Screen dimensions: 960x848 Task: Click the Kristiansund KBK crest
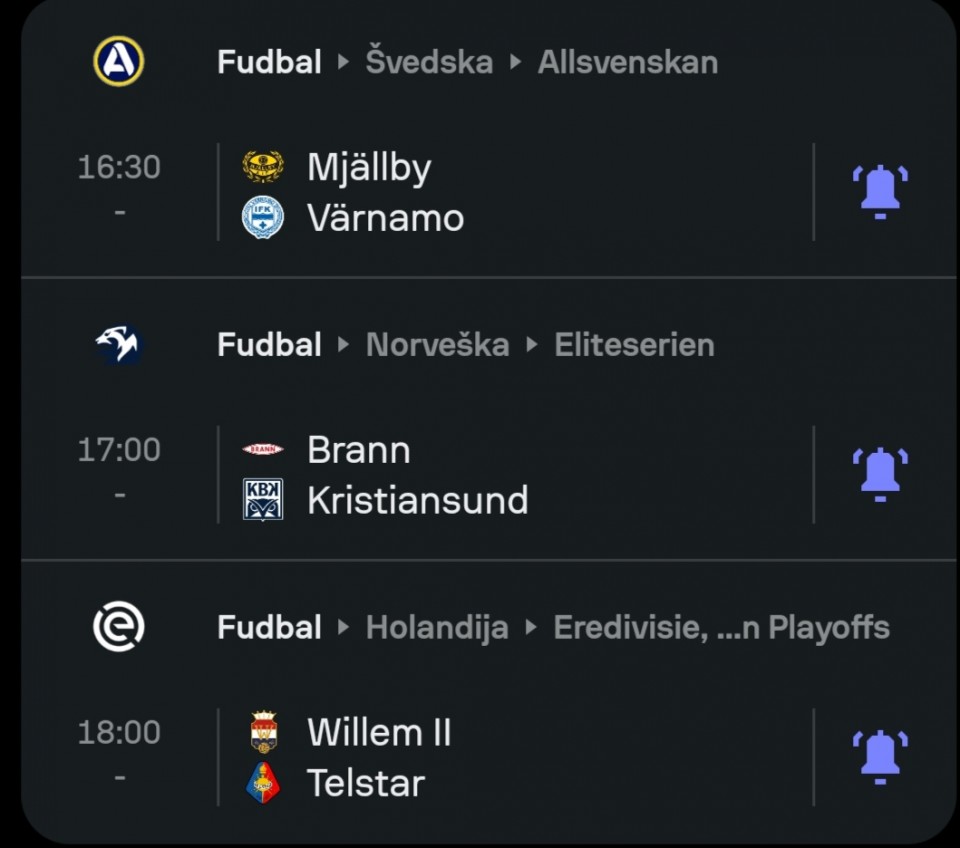click(x=263, y=500)
